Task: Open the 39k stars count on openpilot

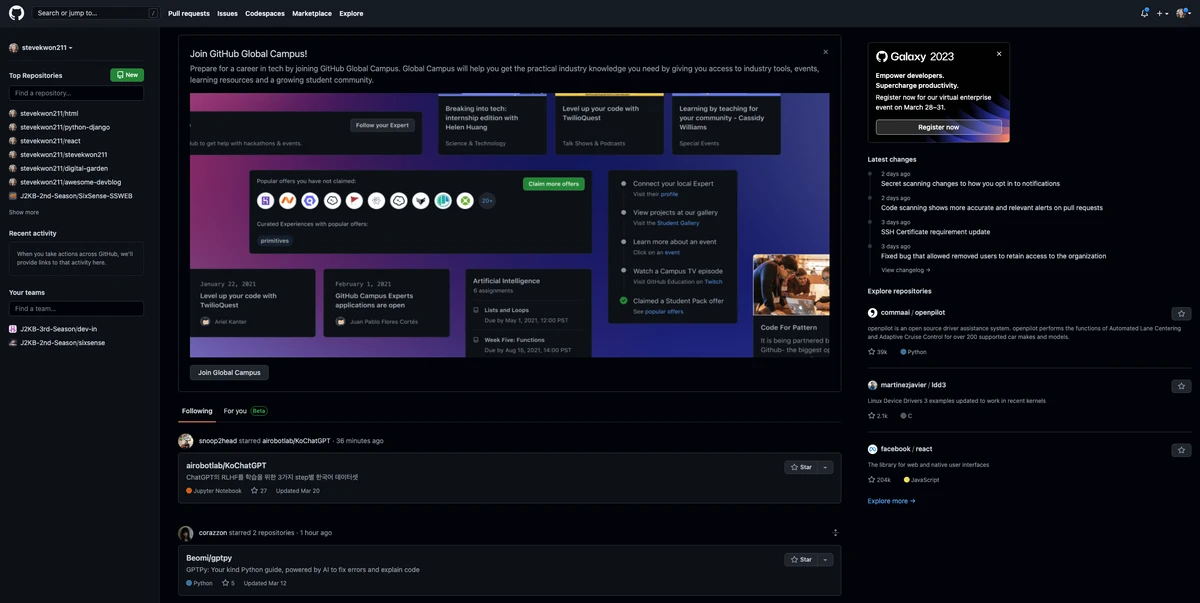Action: pos(878,352)
